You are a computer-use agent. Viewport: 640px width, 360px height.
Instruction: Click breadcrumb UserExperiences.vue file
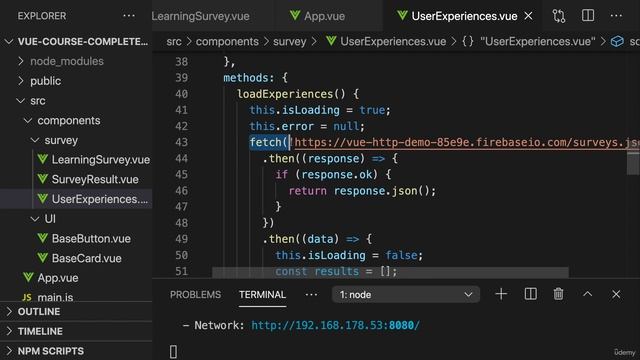point(386,42)
